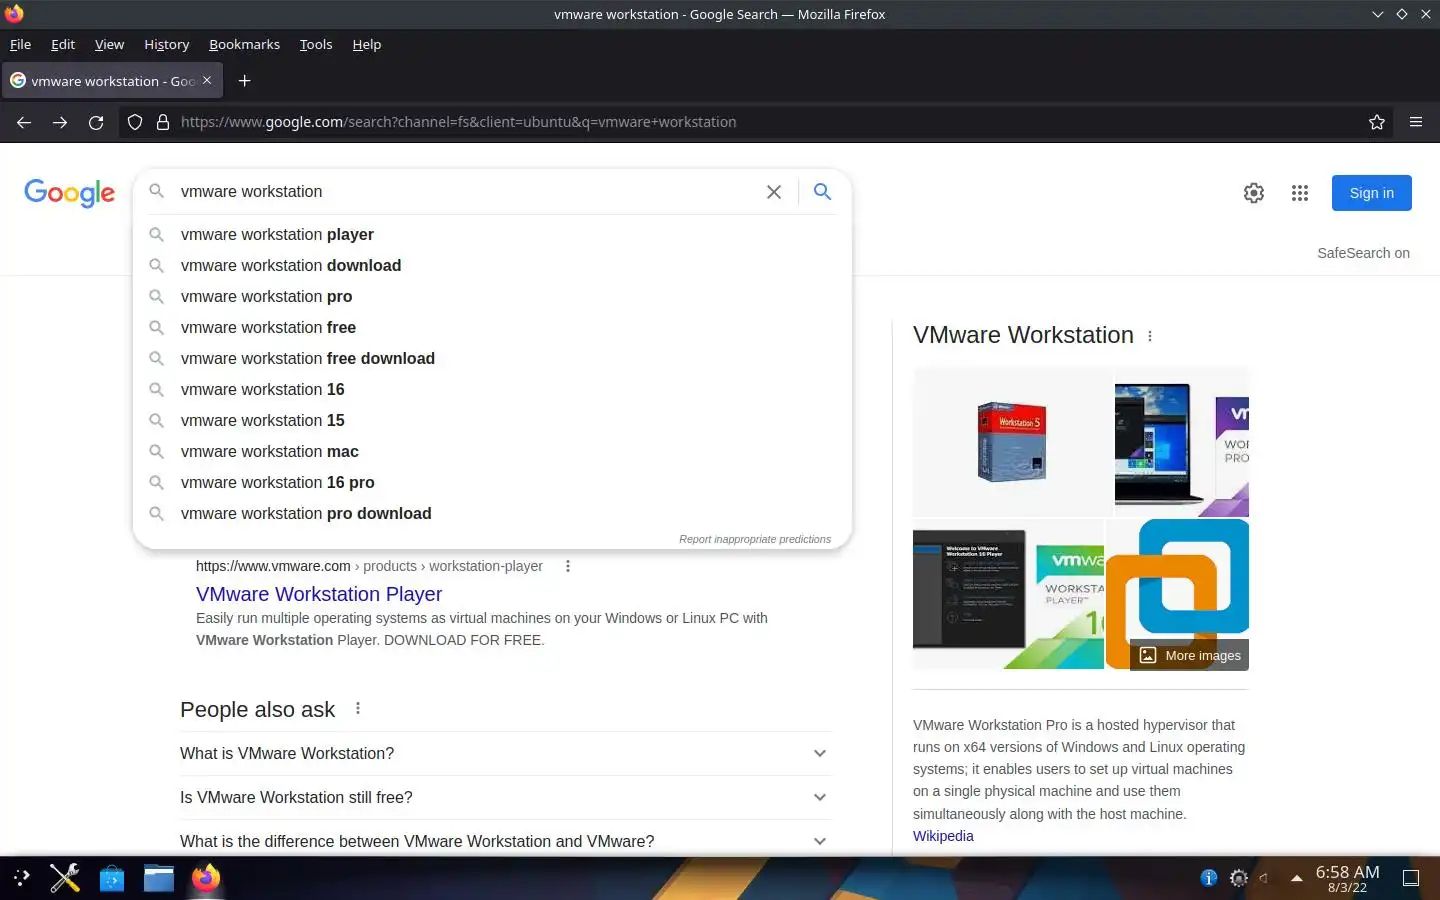Open the Tools menu
The width and height of the screenshot is (1440, 900).
pyautogui.click(x=316, y=44)
